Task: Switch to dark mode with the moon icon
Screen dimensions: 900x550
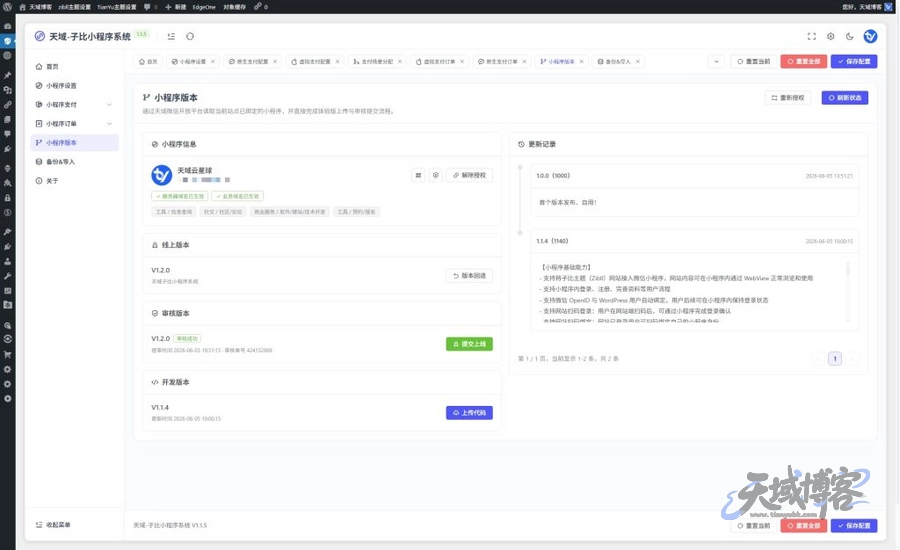Action: [x=849, y=36]
